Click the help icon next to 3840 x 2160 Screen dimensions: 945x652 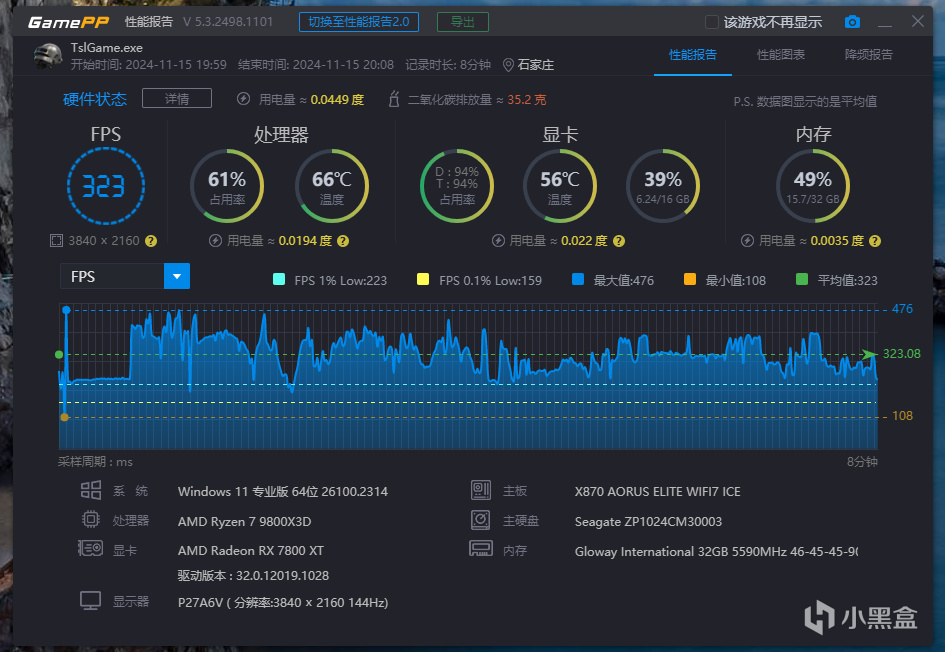tap(151, 241)
